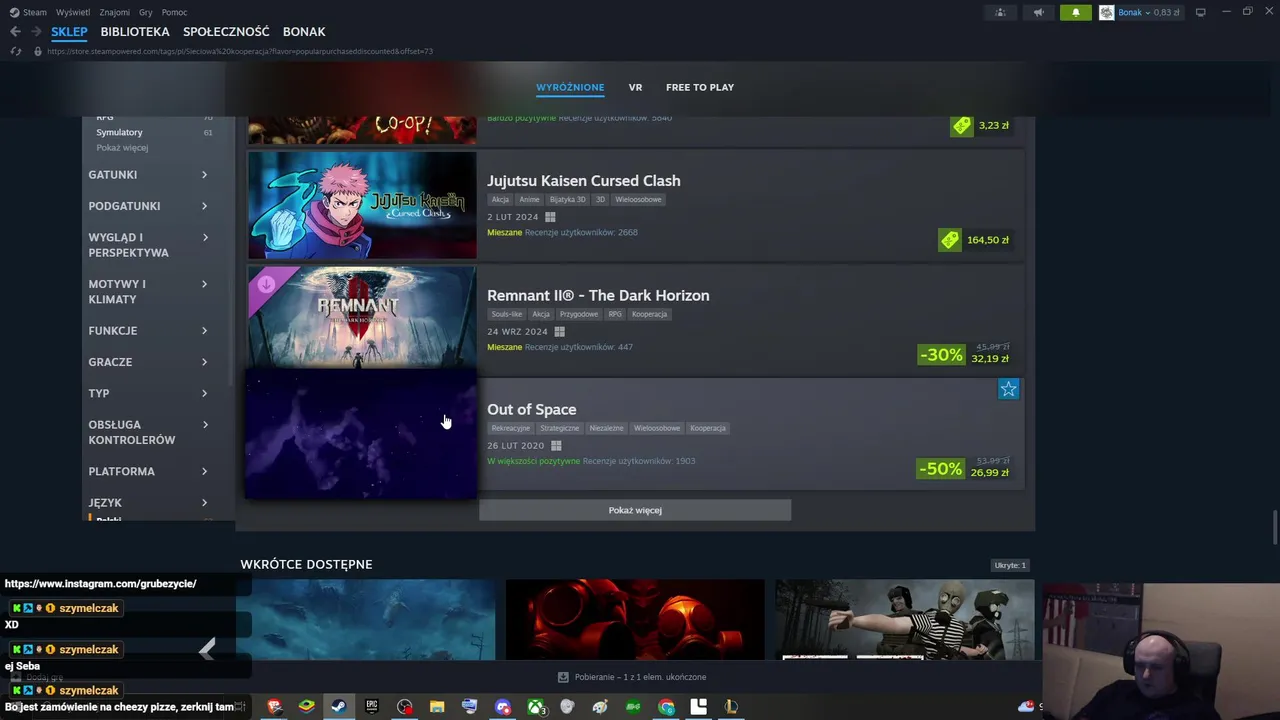Image resolution: width=1280 pixels, height=720 pixels.
Task: Expand the GATUNKI filter section
Action: coord(148,175)
